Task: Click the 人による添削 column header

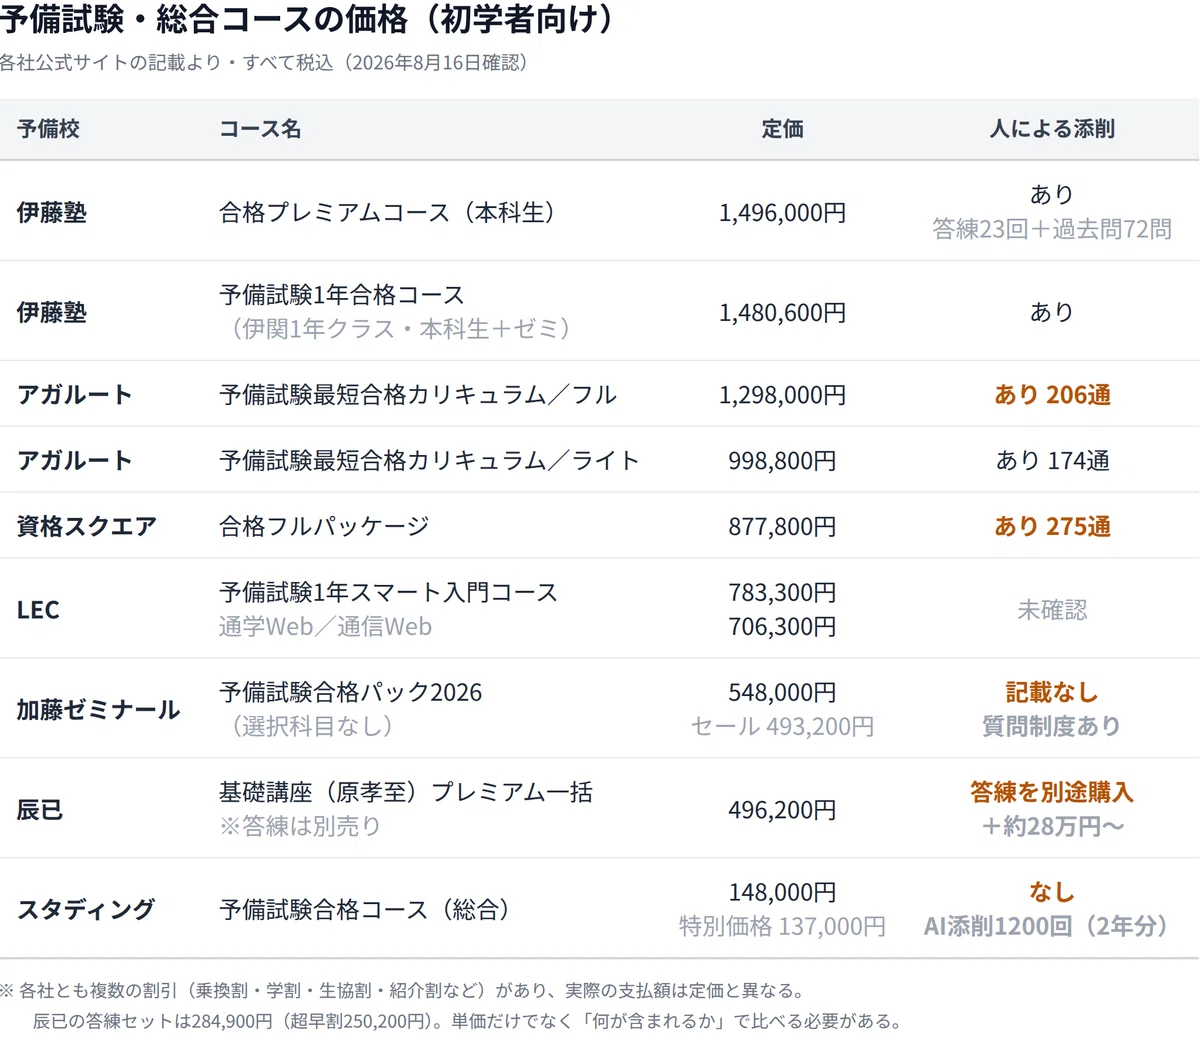Action: (x=1052, y=129)
